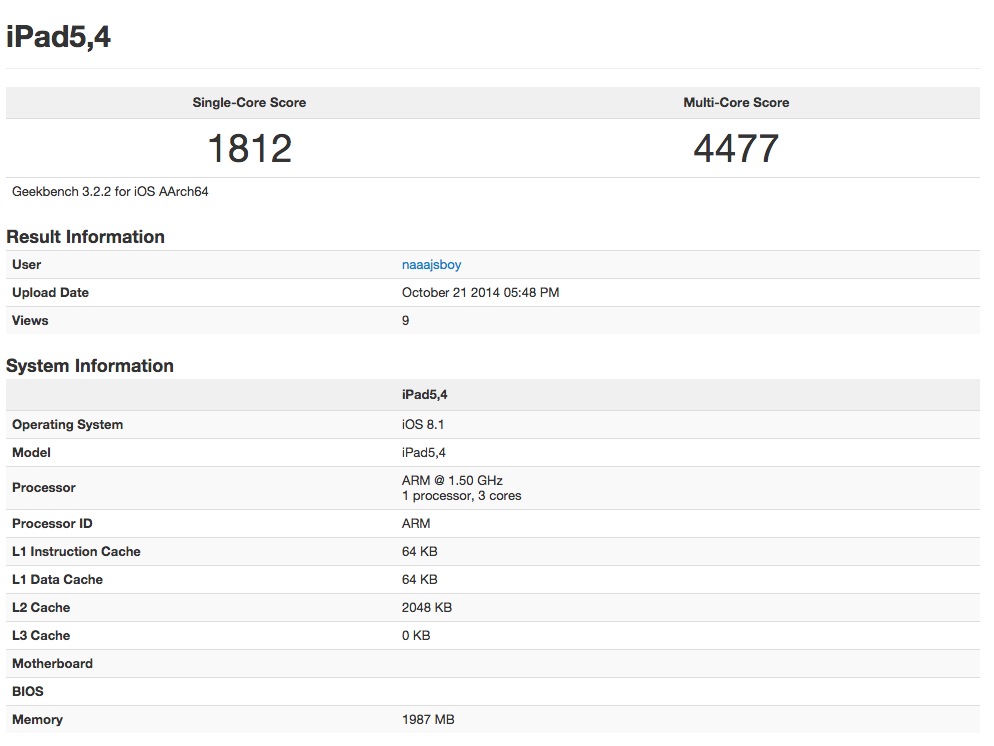Click the User row label
Viewport: 994px width, 746px height.
(x=27, y=265)
